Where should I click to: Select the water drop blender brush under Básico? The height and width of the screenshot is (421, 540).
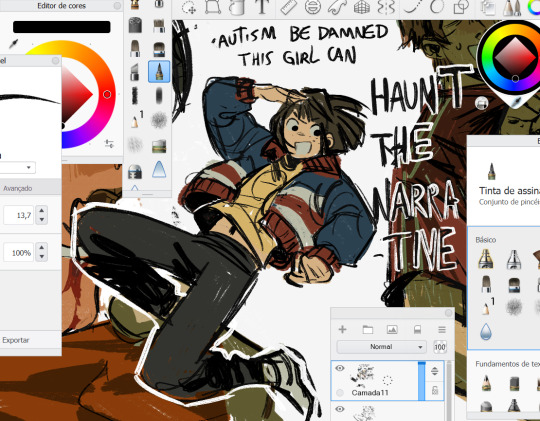(x=486, y=331)
